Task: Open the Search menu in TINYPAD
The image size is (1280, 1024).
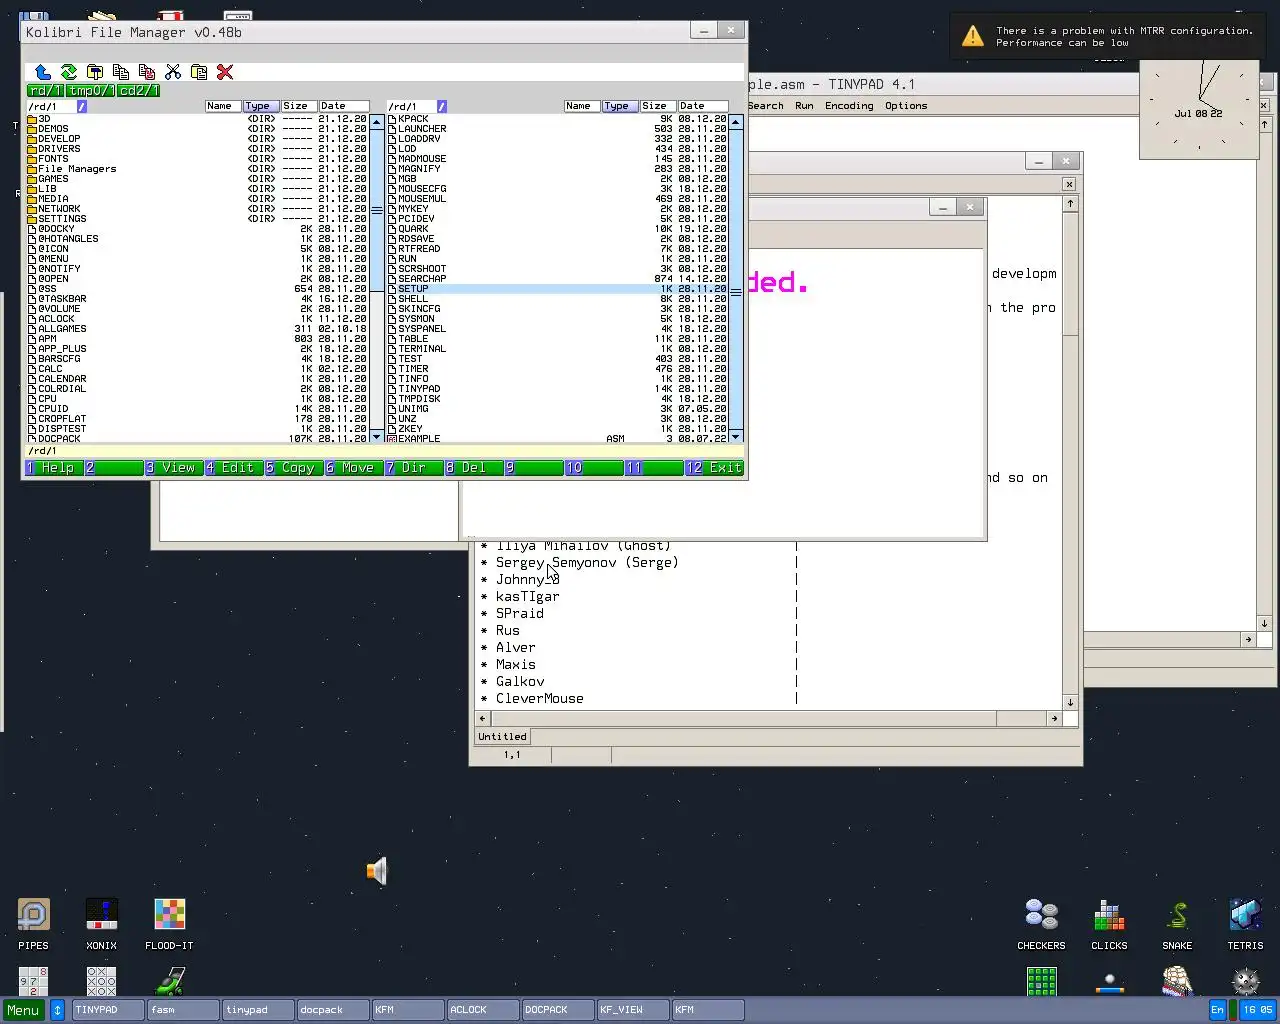Action: pos(766,106)
